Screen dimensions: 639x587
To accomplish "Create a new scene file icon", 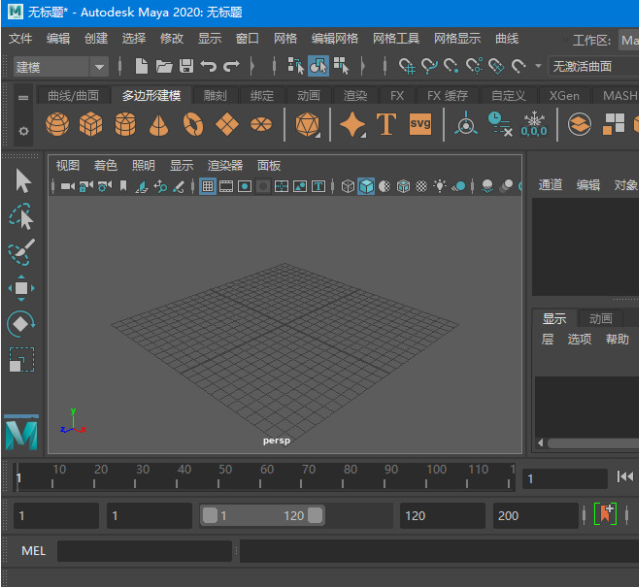I will (x=141, y=66).
